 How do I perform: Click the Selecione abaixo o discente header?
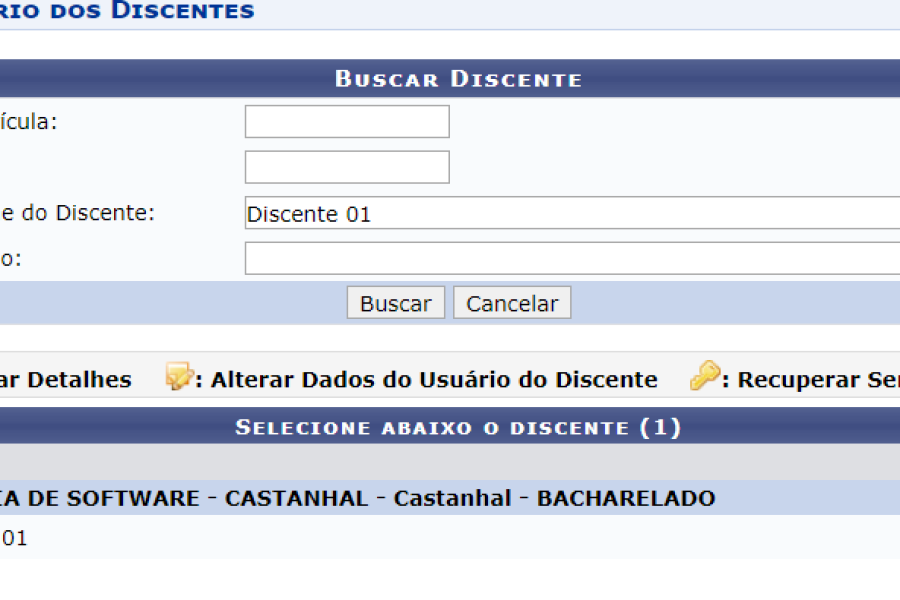pyautogui.click(x=458, y=427)
